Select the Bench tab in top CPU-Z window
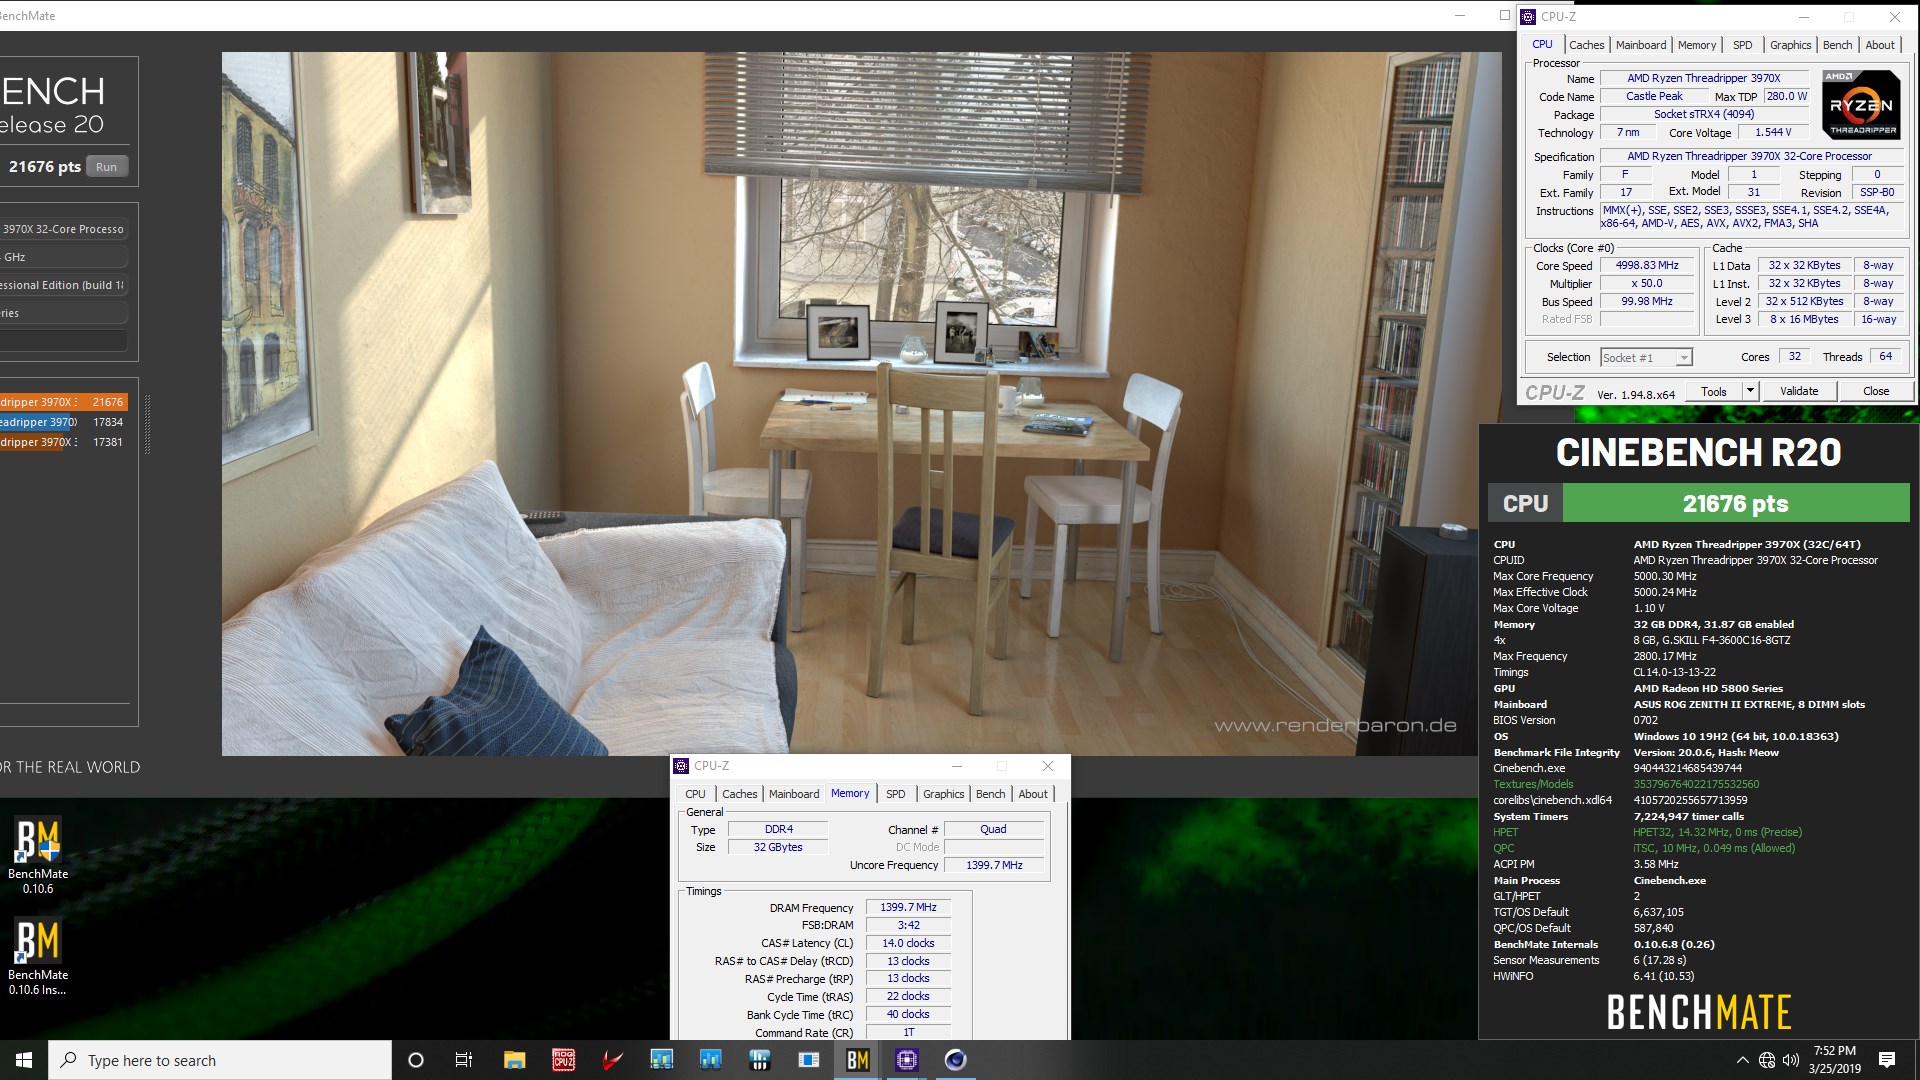The width and height of the screenshot is (1920, 1080). 1837,45
